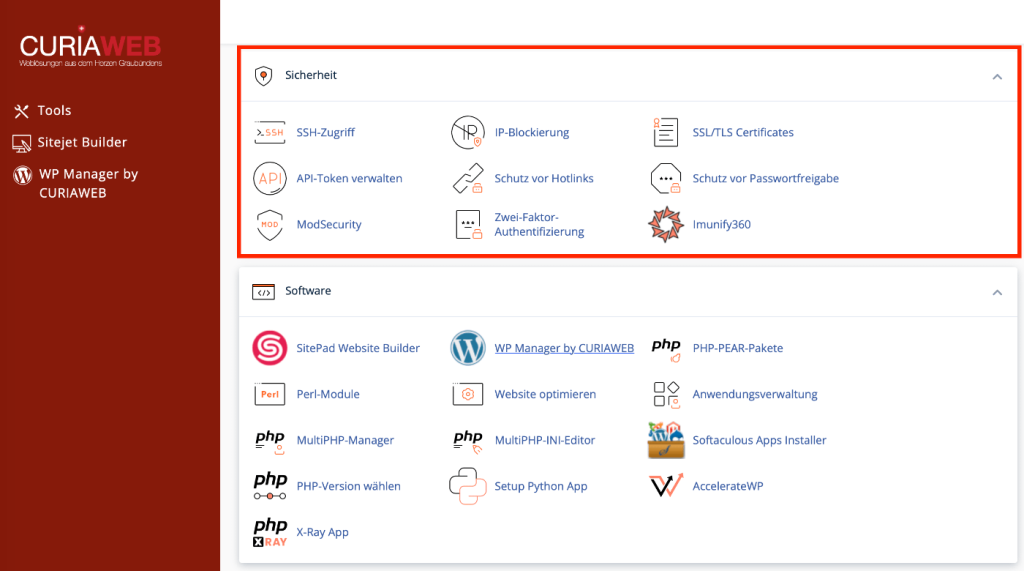Open the SitePad Website Builder link
Image resolution: width=1024 pixels, height=571 pixels.
[x=358, y=348]
